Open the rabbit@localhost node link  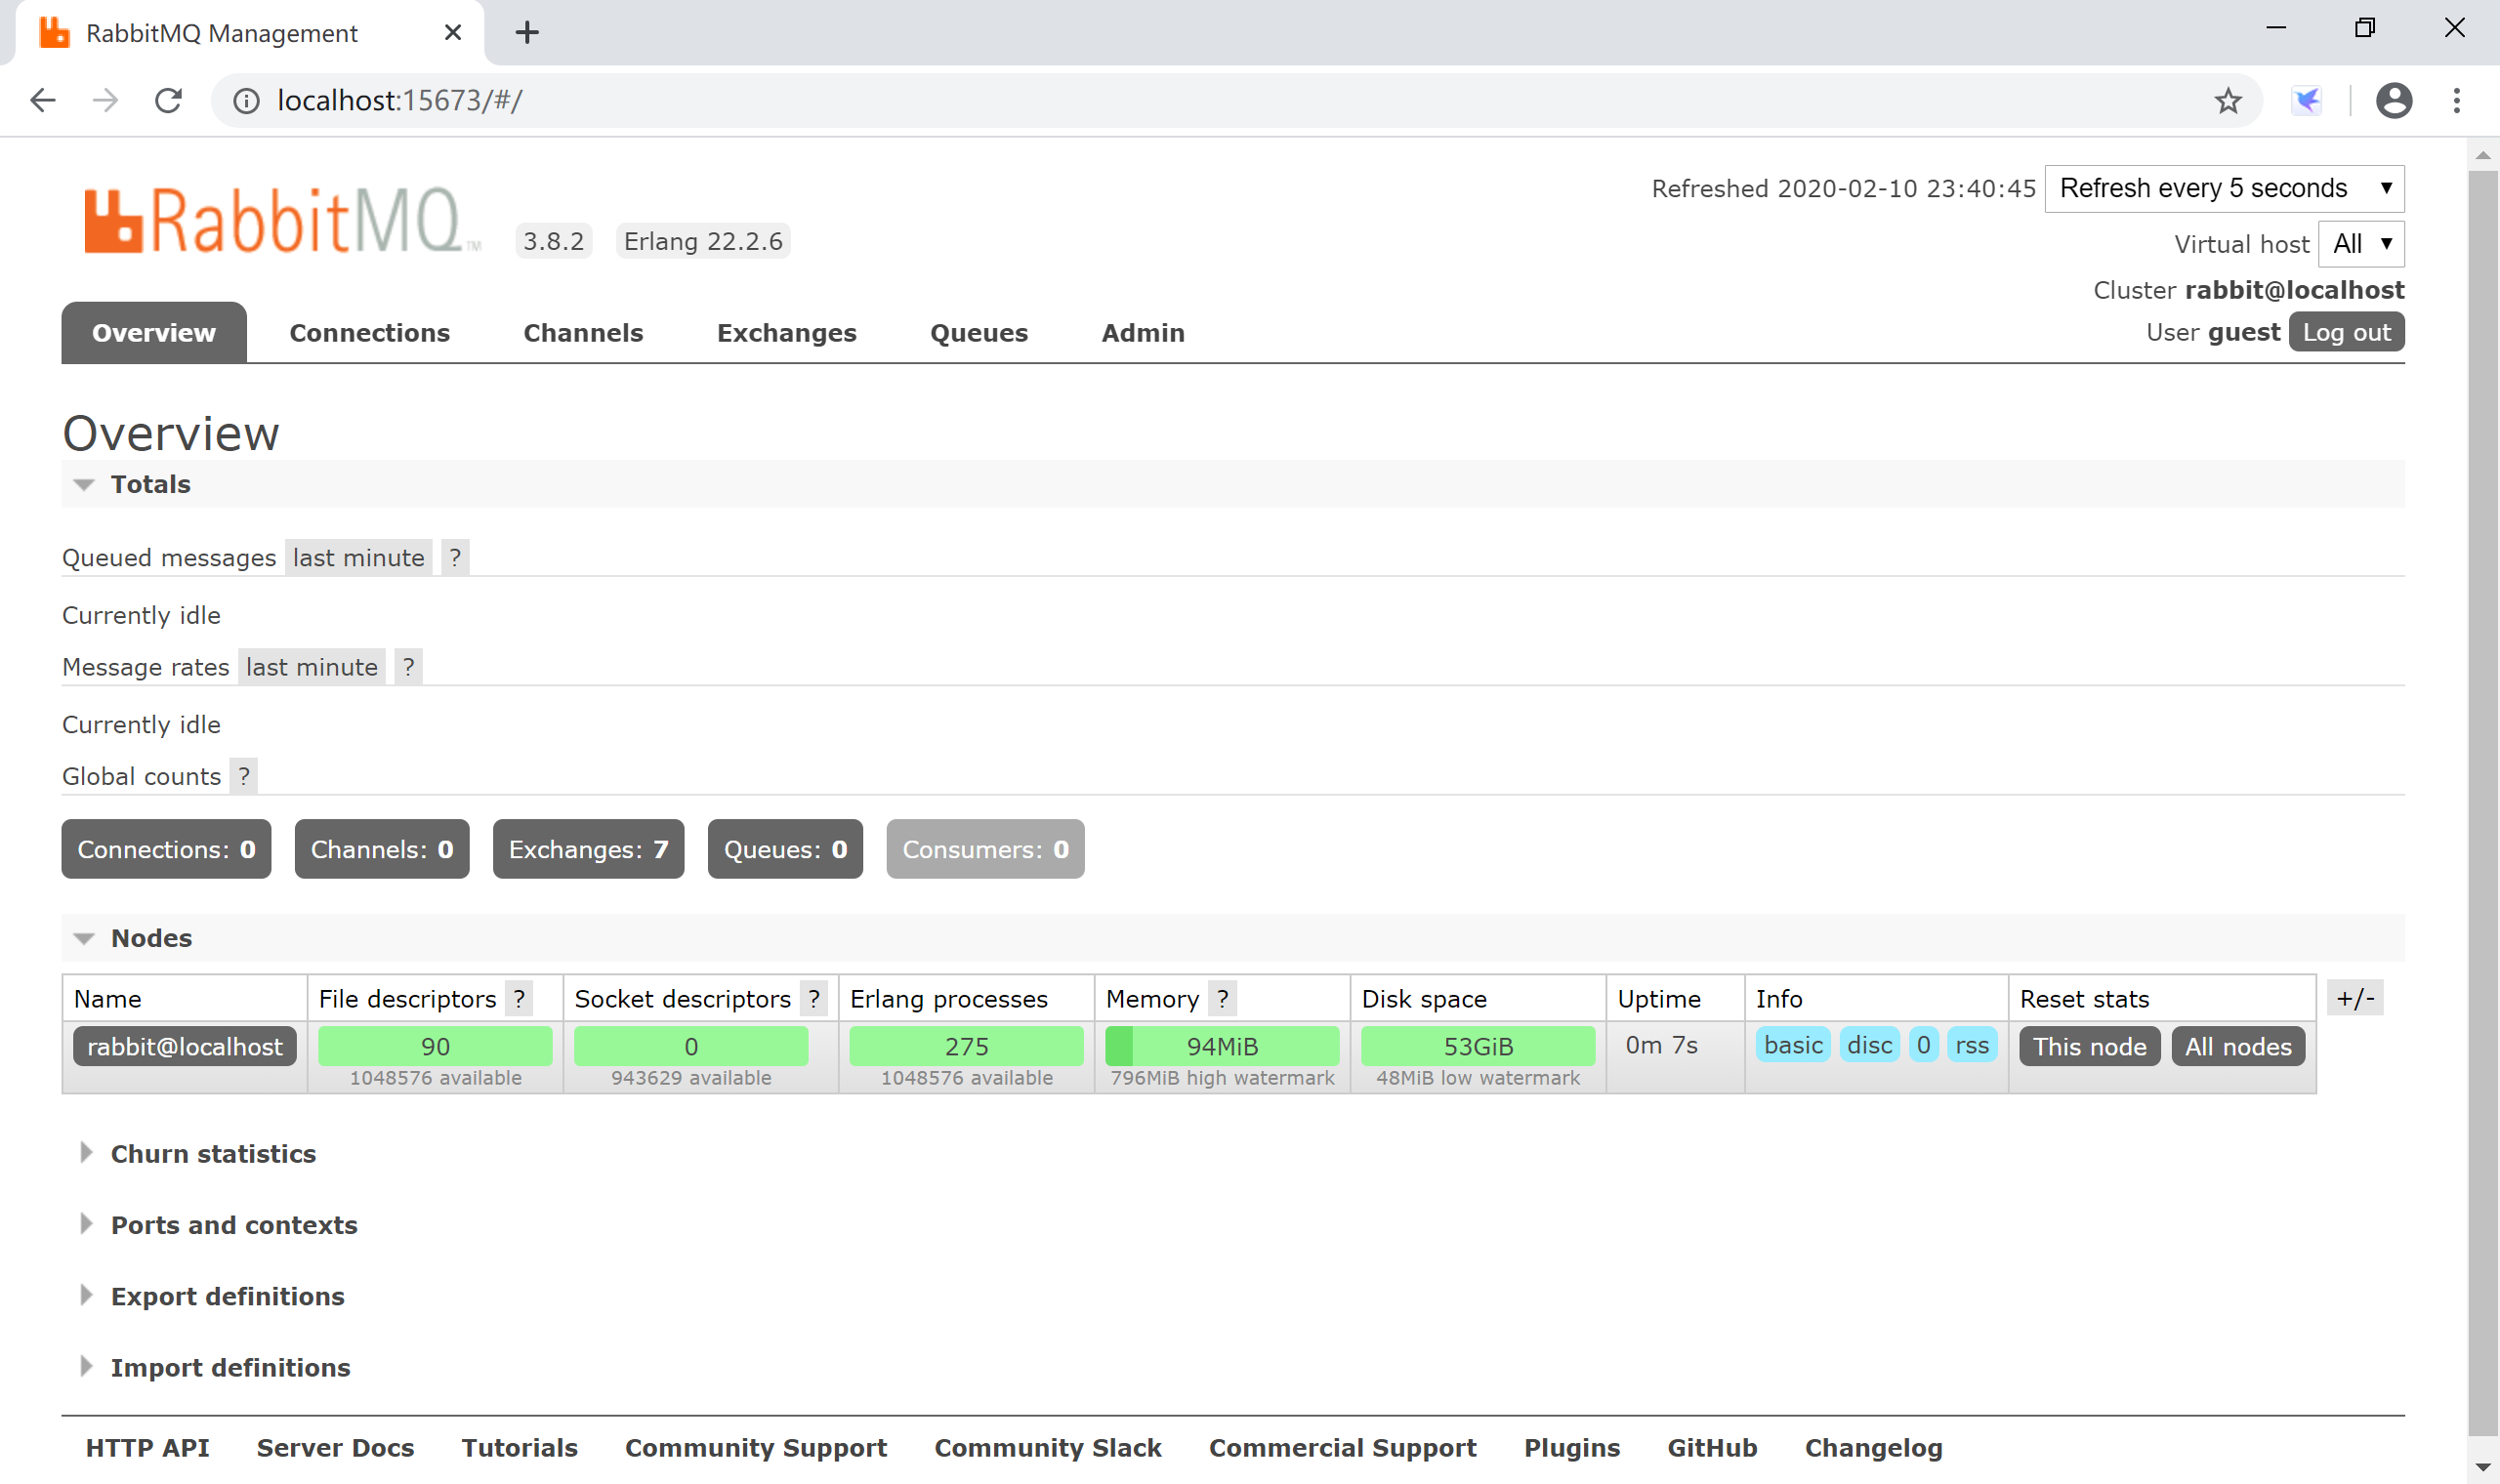pyautogui.click(x=185, y=1046)
